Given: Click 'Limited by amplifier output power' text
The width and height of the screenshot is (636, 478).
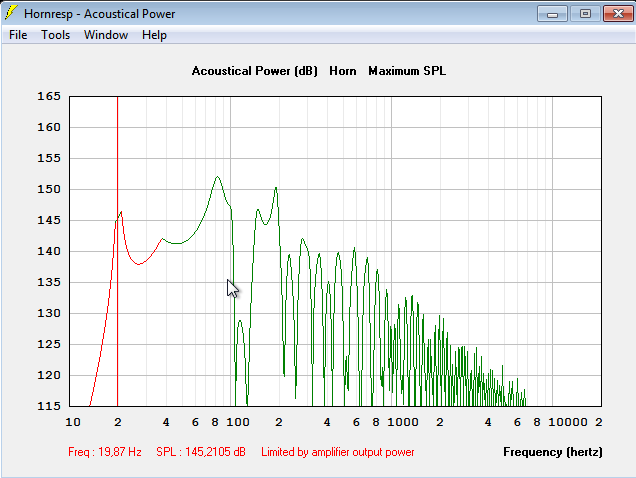Looking at the screenshot, I should coord(337,452).
